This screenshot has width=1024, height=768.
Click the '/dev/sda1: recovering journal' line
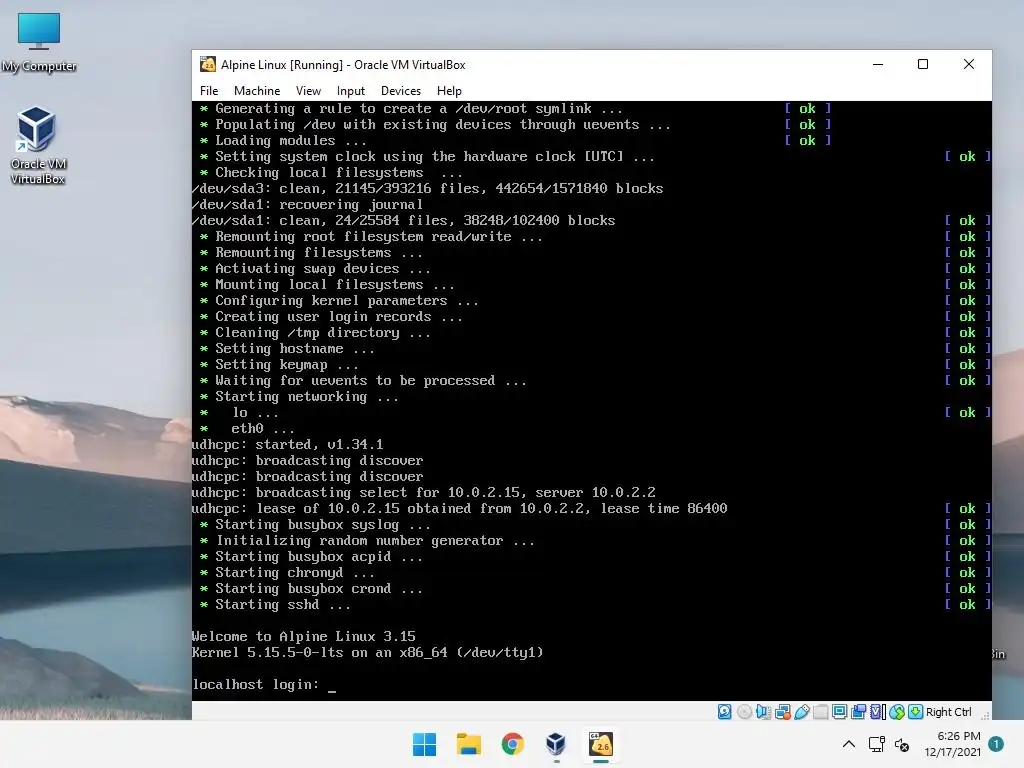click(307, 204)
